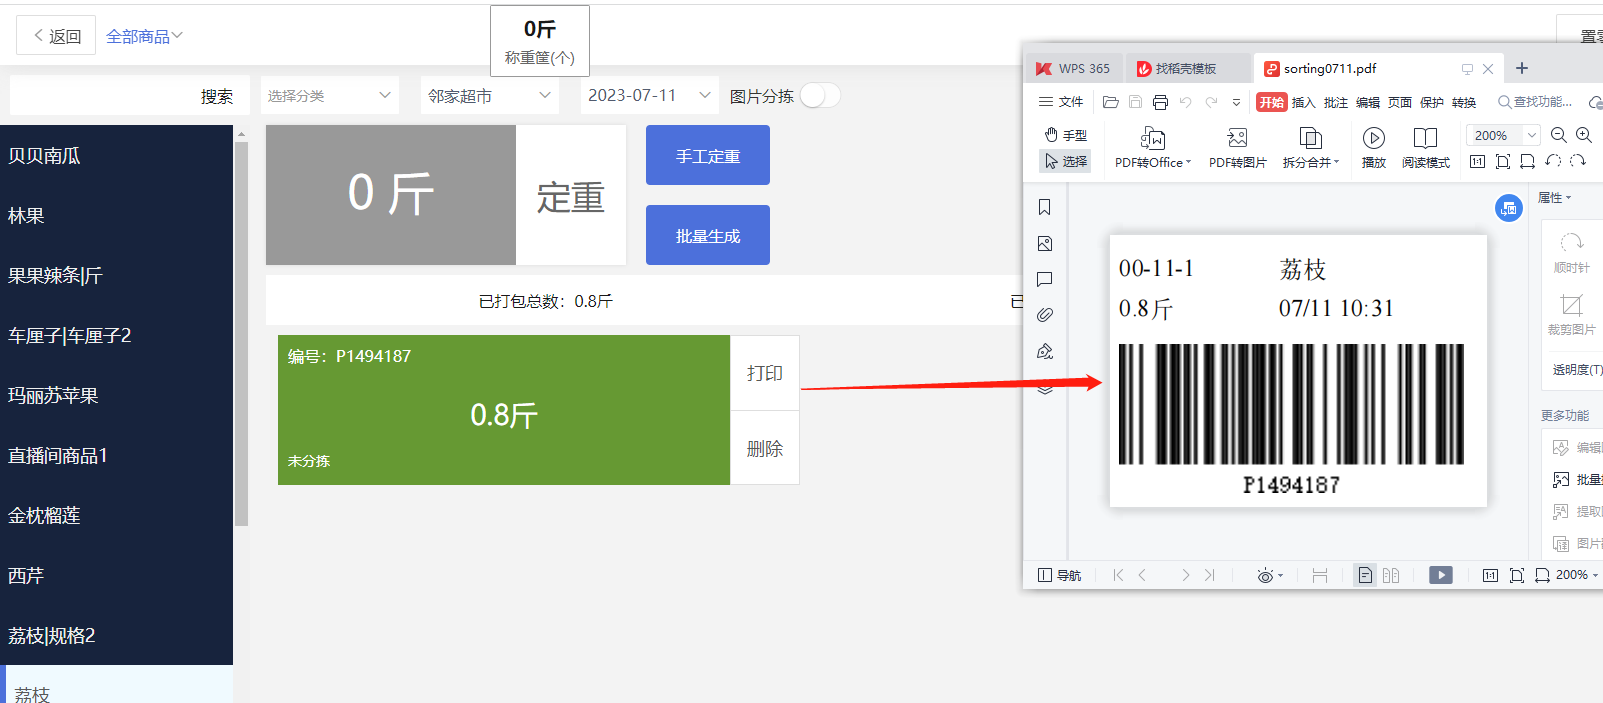
Task: Toggle the 图片分拣 switch
Action: pos(820,96)
